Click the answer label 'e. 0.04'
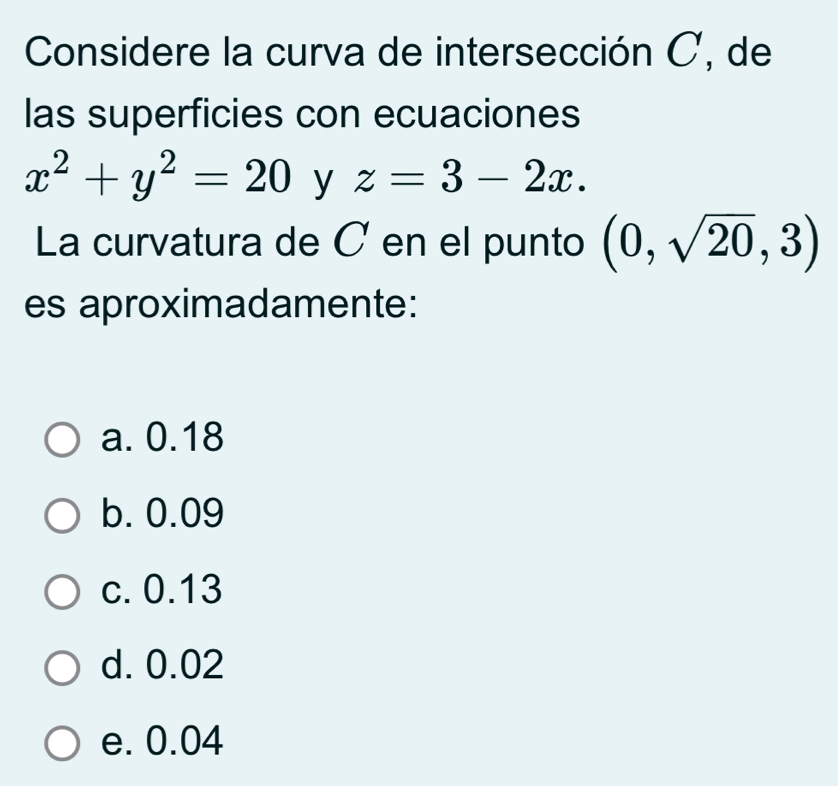The width and height of the screenshot is (838, 786). coord(162,741)
